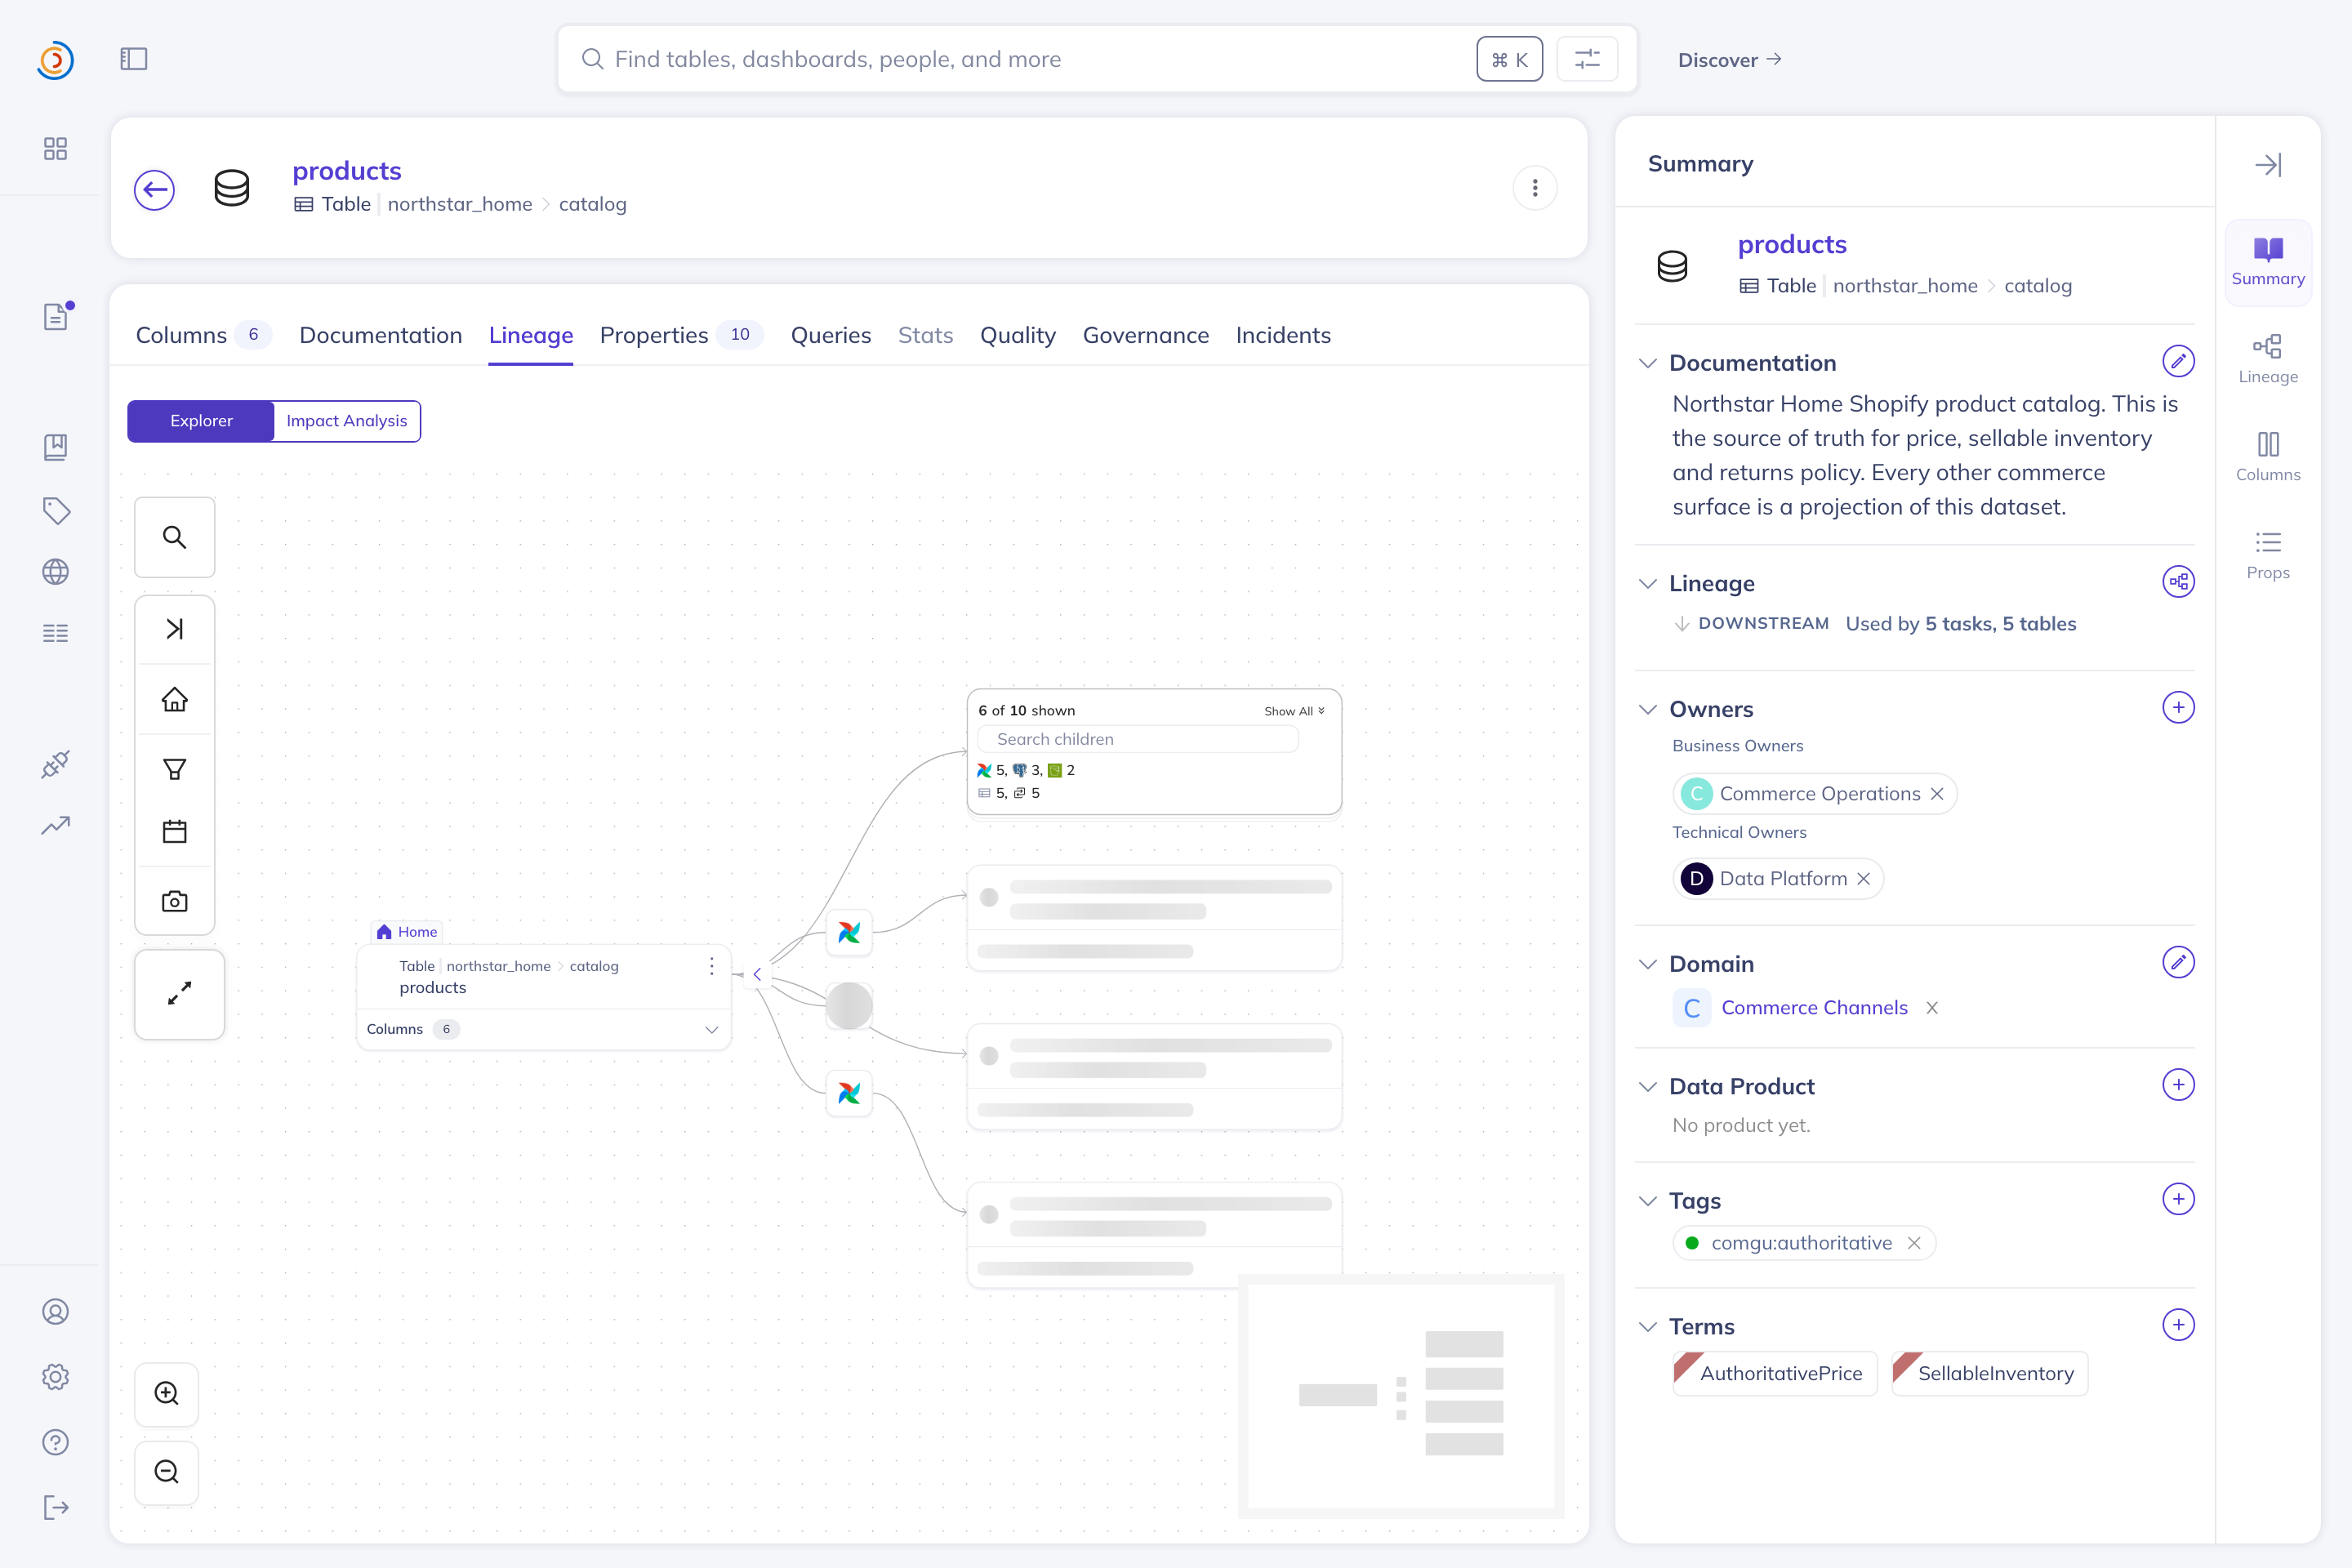Click the sign out icon in sidebar

pyautogui.click(x=56, y=1507)
